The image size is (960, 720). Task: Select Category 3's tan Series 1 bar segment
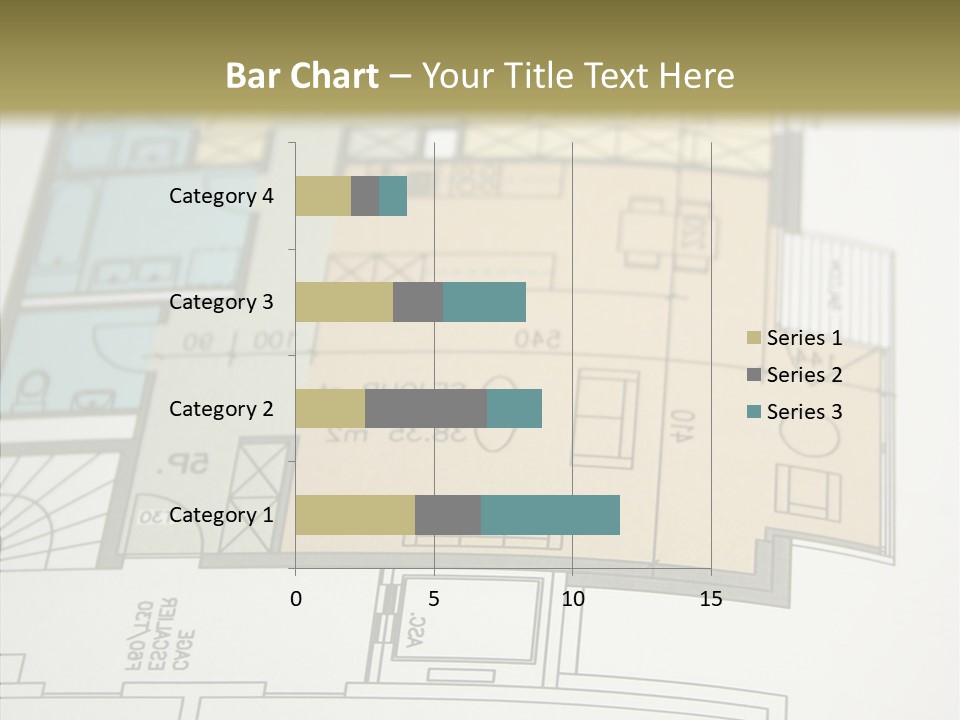click(344, 302)
